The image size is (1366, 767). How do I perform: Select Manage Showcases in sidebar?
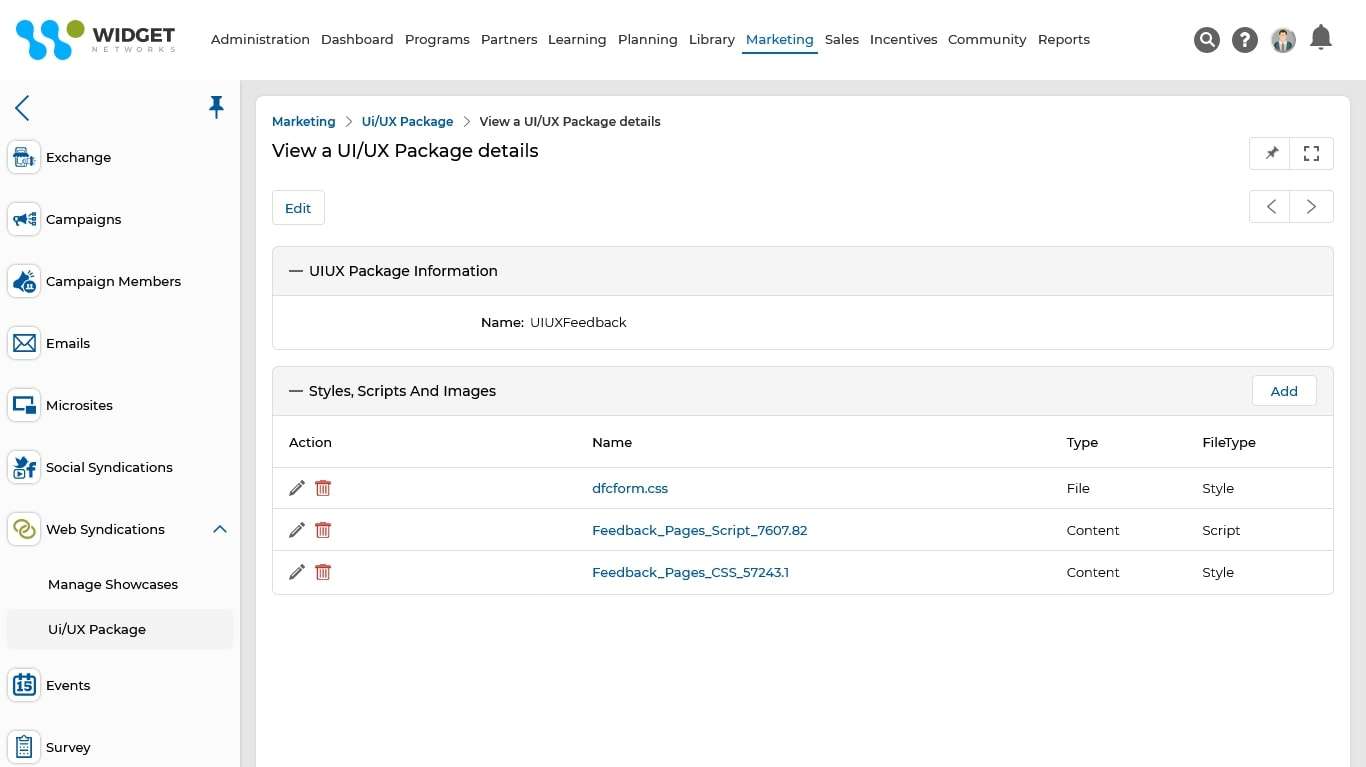(x=113, y=584)
